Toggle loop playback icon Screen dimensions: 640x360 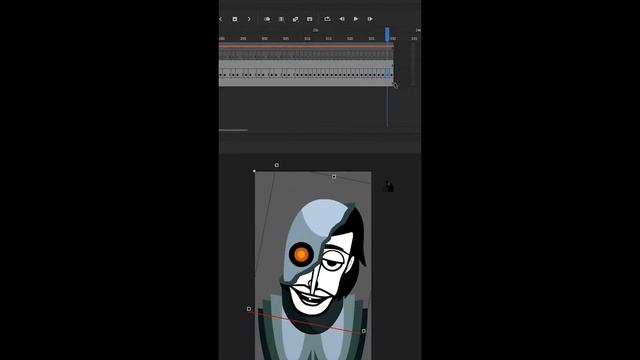[327, 19]
